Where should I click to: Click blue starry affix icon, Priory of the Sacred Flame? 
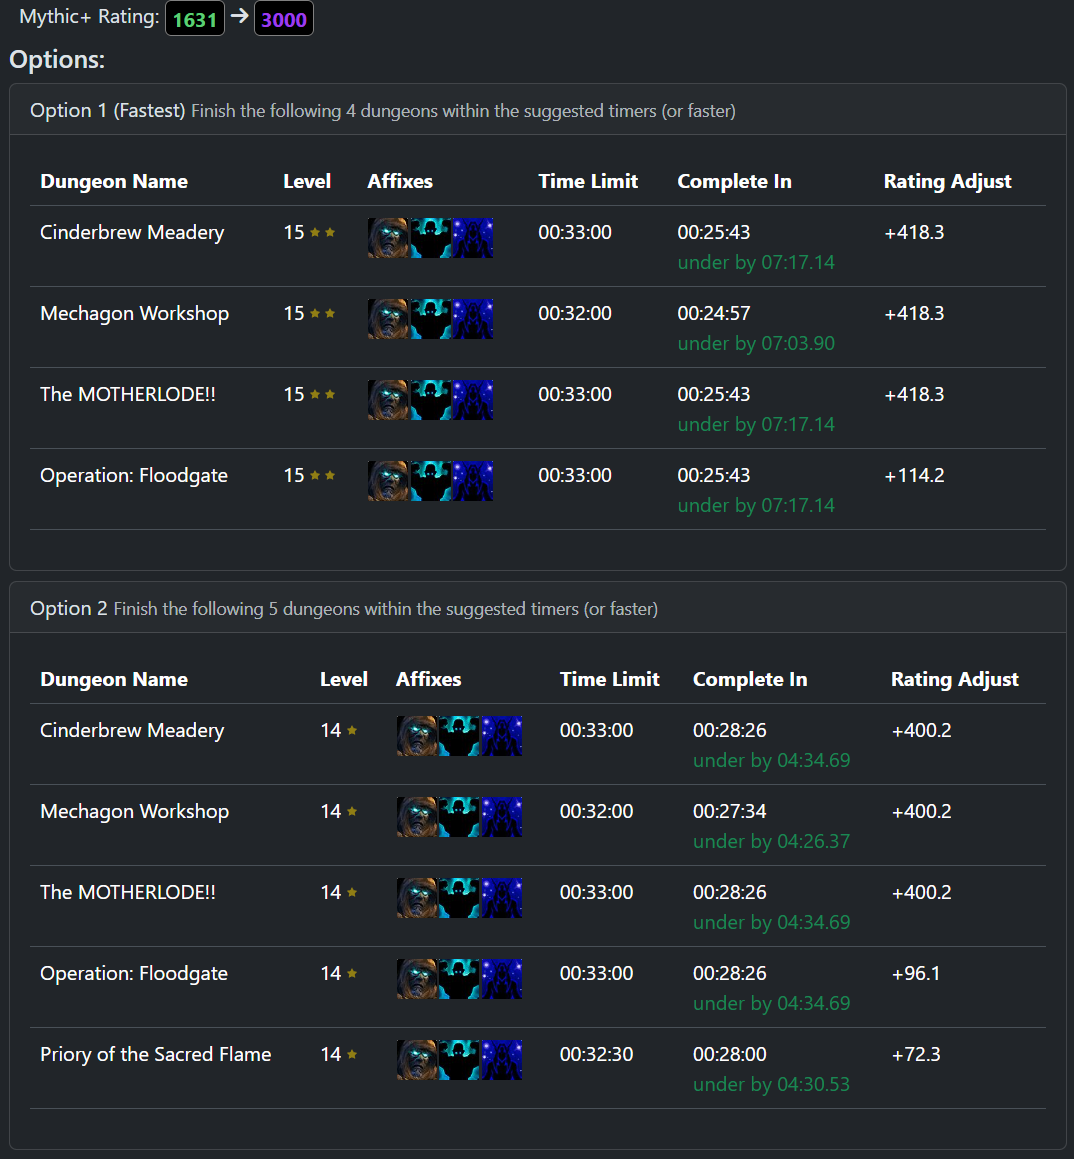[x=501, y=1060]
